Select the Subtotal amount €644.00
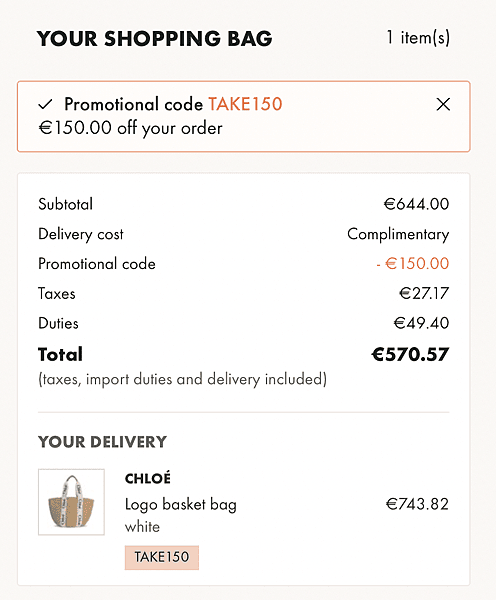This screenshot has height=600, width=496. click(416, 204)
